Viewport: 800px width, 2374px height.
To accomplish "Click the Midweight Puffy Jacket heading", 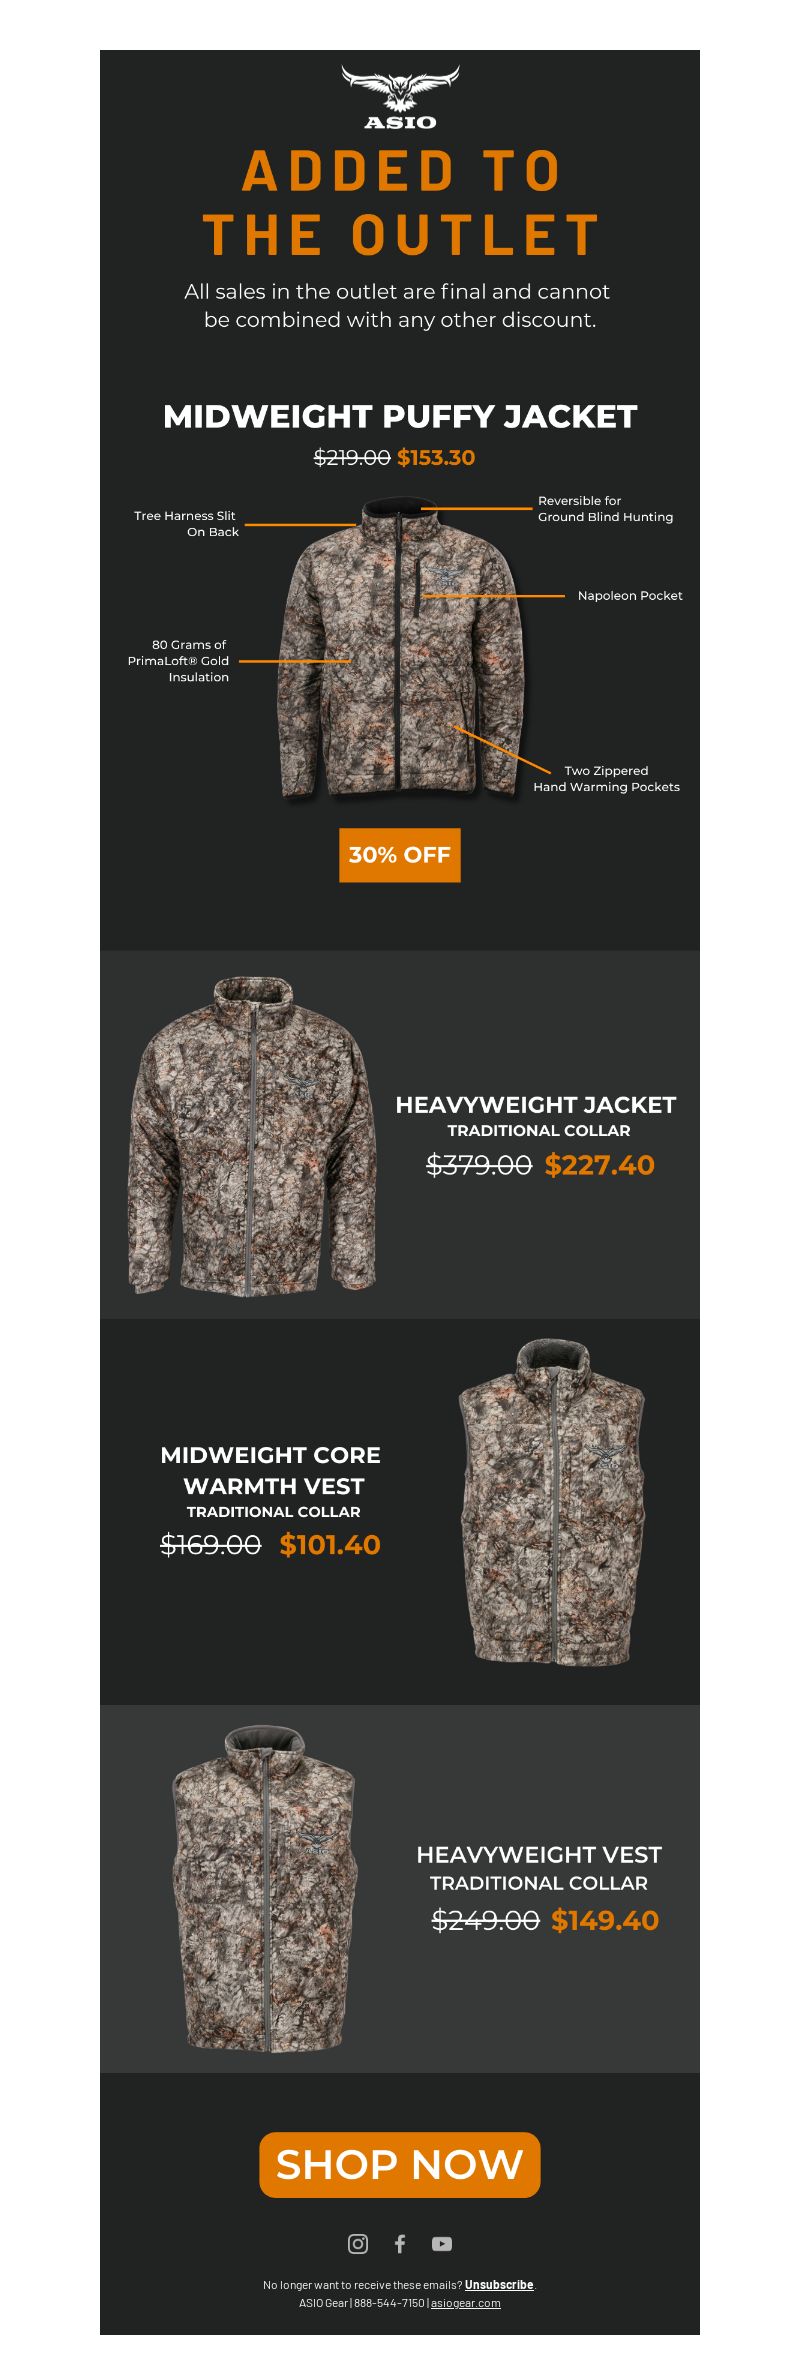I will pyautogui.click(x=400, y=416).
